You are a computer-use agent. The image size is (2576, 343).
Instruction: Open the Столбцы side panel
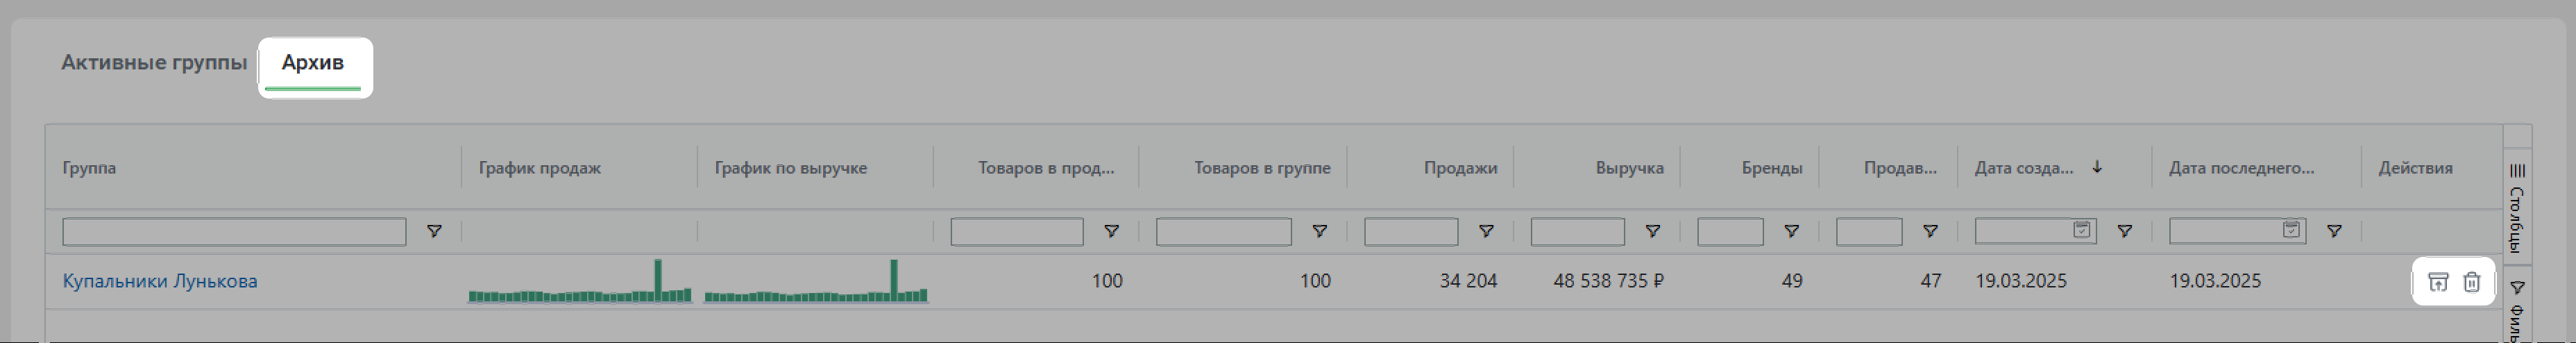[x=2517, y=208]
